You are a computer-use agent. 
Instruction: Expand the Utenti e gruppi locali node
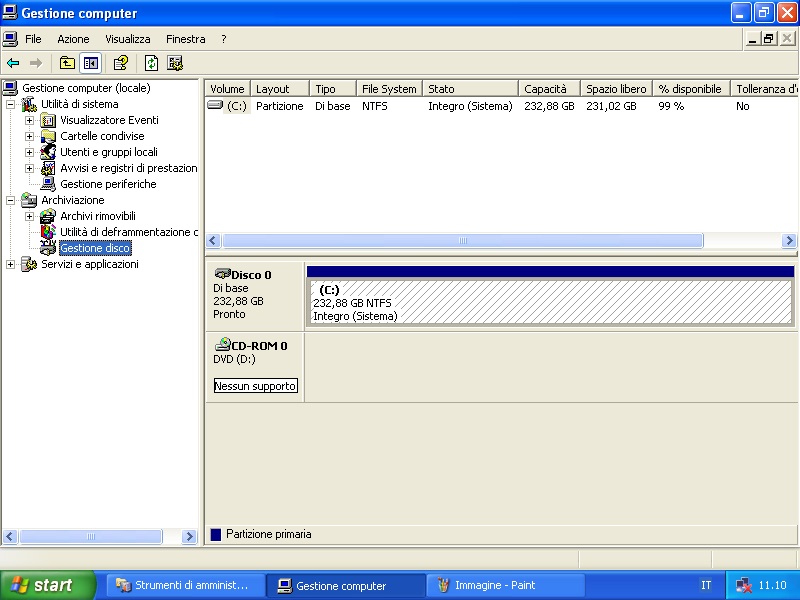[30, 152]
